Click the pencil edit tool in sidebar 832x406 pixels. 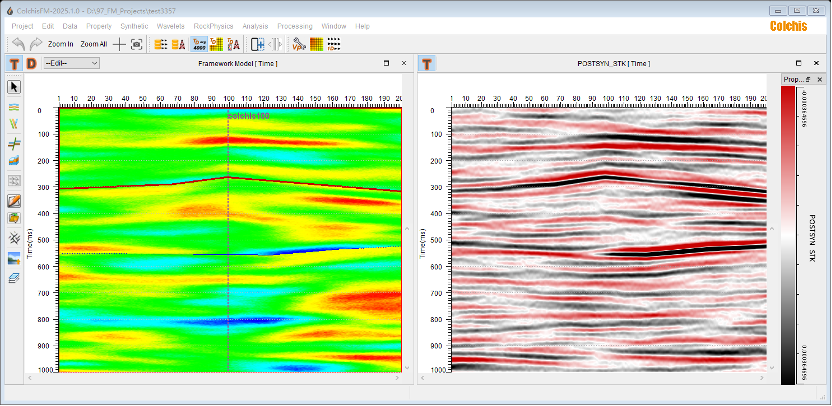coord(14,201)
